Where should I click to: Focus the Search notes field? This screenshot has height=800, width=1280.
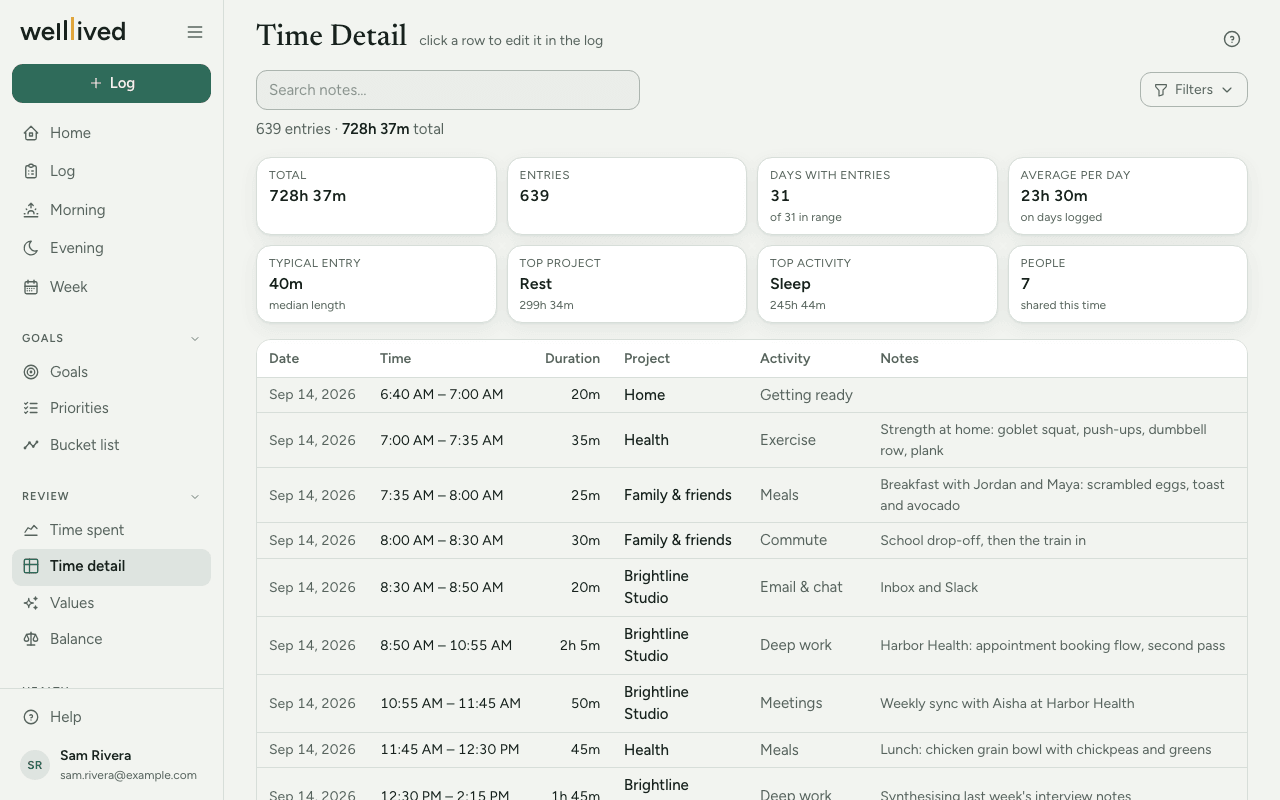click(x=448, y=90)
